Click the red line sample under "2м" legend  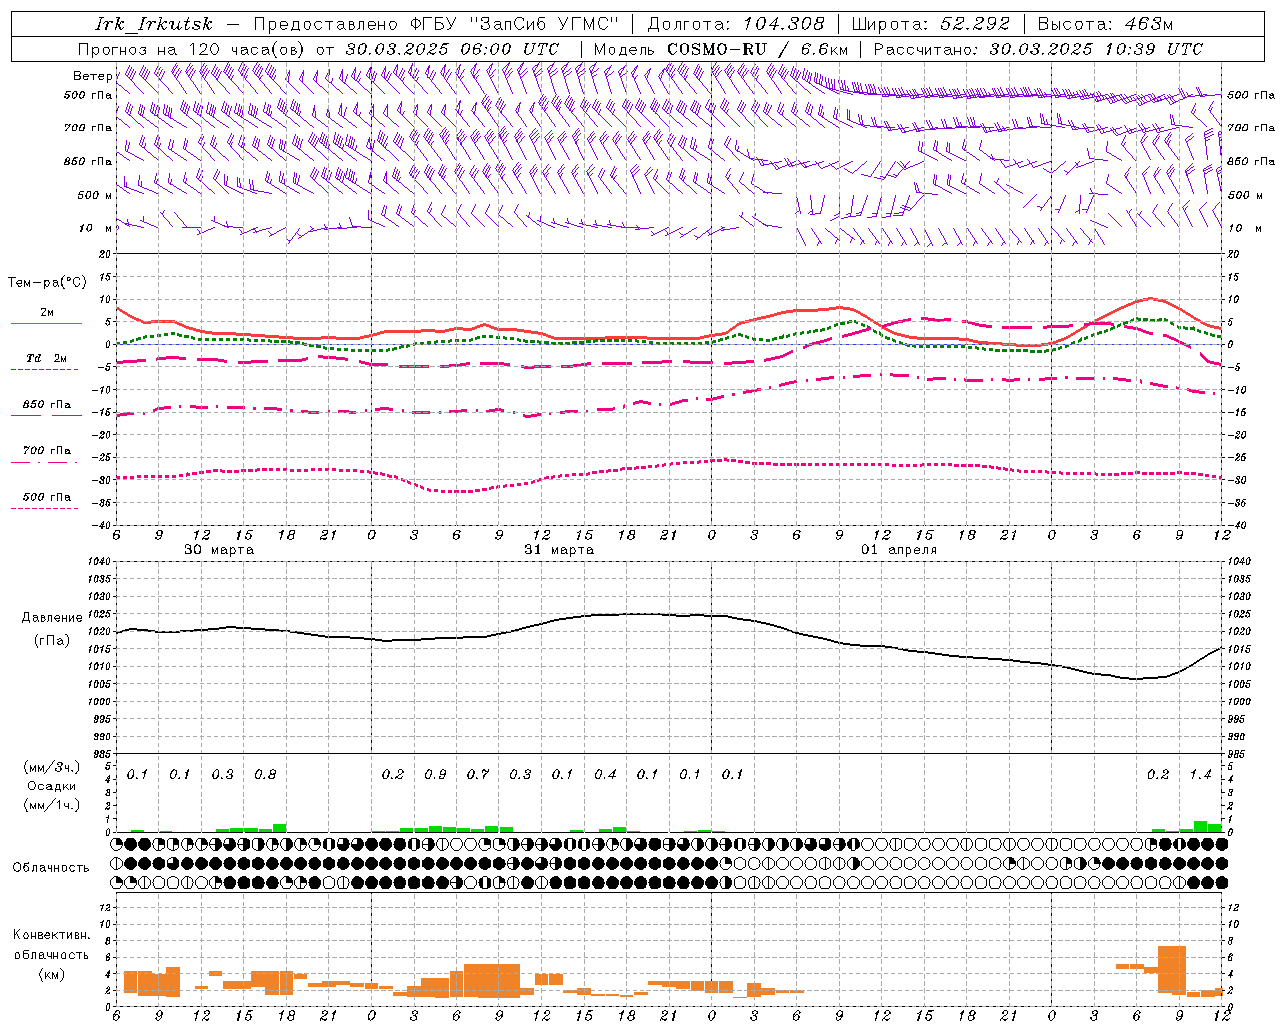46,323
